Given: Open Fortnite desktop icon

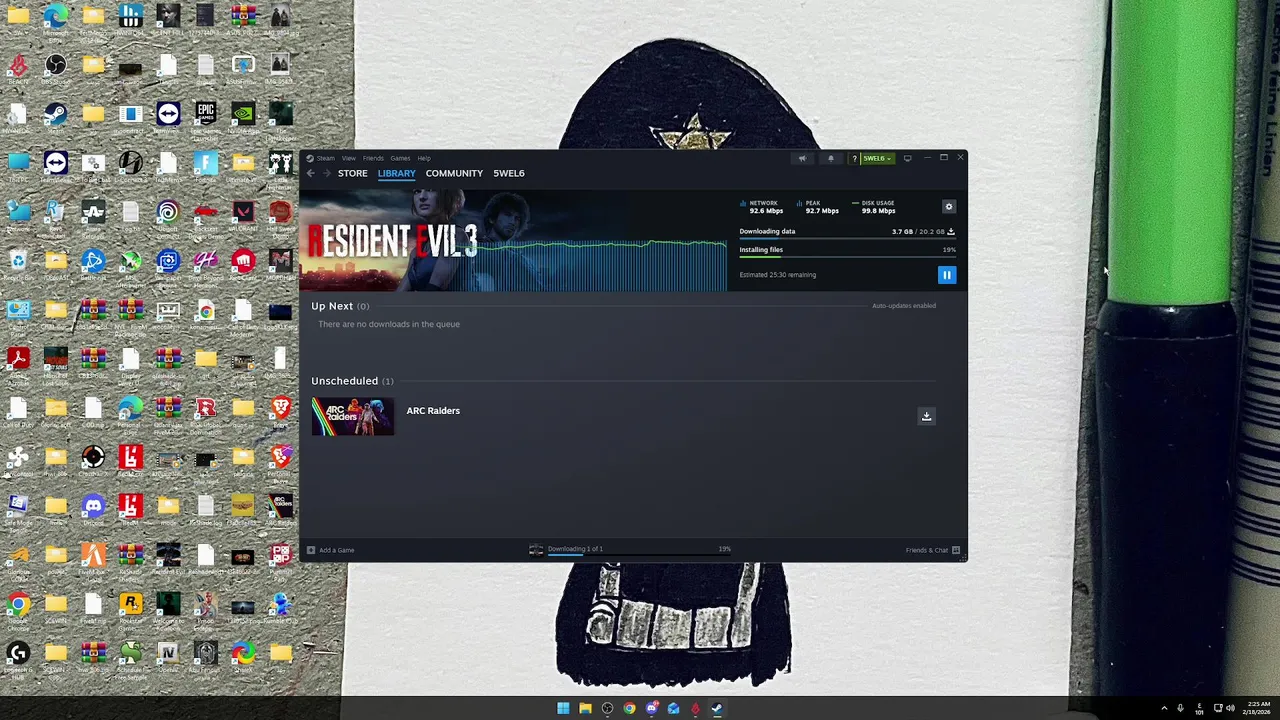Looking at the screenshot, I should click(x=205, y=164).
